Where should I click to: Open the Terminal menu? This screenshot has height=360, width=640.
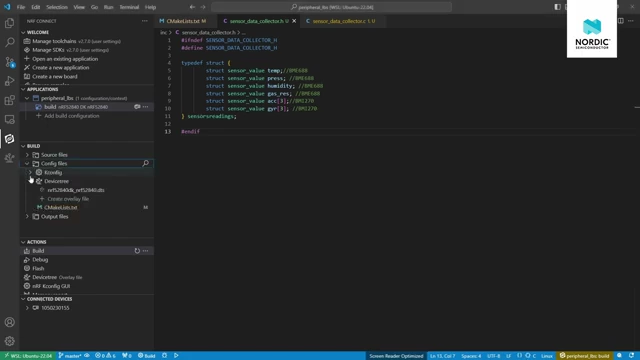point(129,7)
